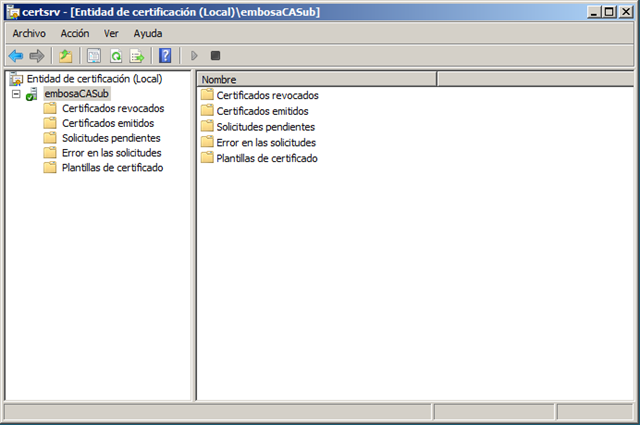Collapse the embosaCASub tree node
Screen dimensions: 640x425
[16, 94]
